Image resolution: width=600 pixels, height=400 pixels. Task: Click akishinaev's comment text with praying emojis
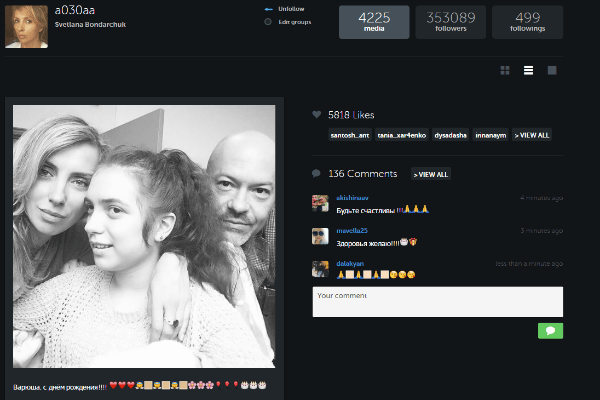click(383, 210)
